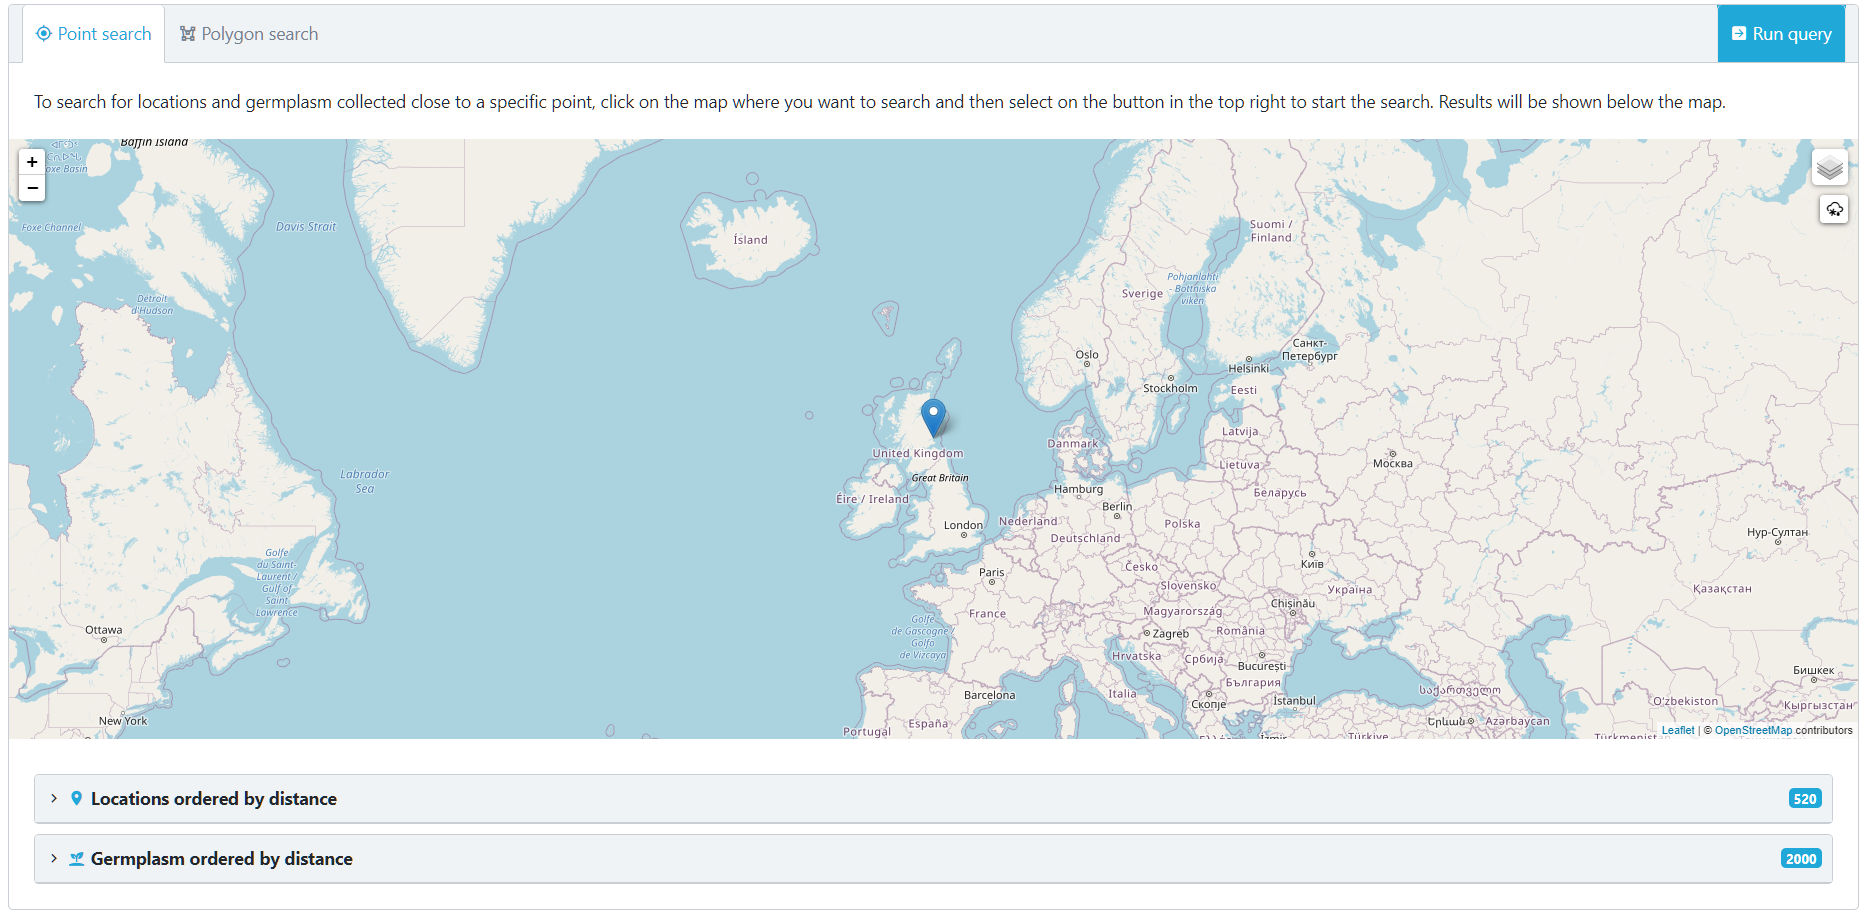The height and width of the screenshot is (922, 1869).
Task: Expand Germplasm ordered by distance chevron
Action: (54, 859)
